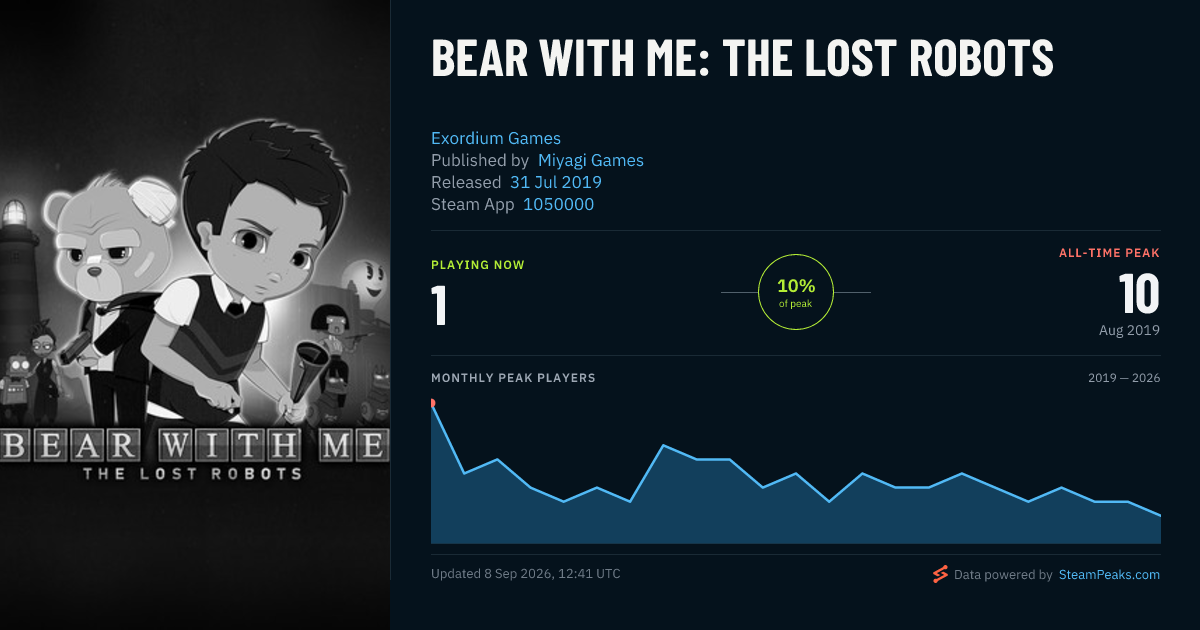The image size is (1200, 630).
Task: Click the last data point on chart line
Action: coord(1160,515)
